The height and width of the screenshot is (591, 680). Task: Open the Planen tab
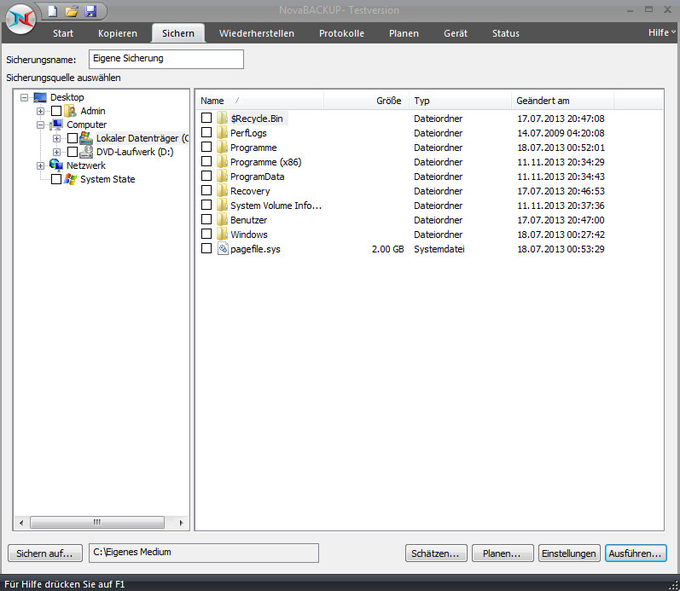[404, 33]
